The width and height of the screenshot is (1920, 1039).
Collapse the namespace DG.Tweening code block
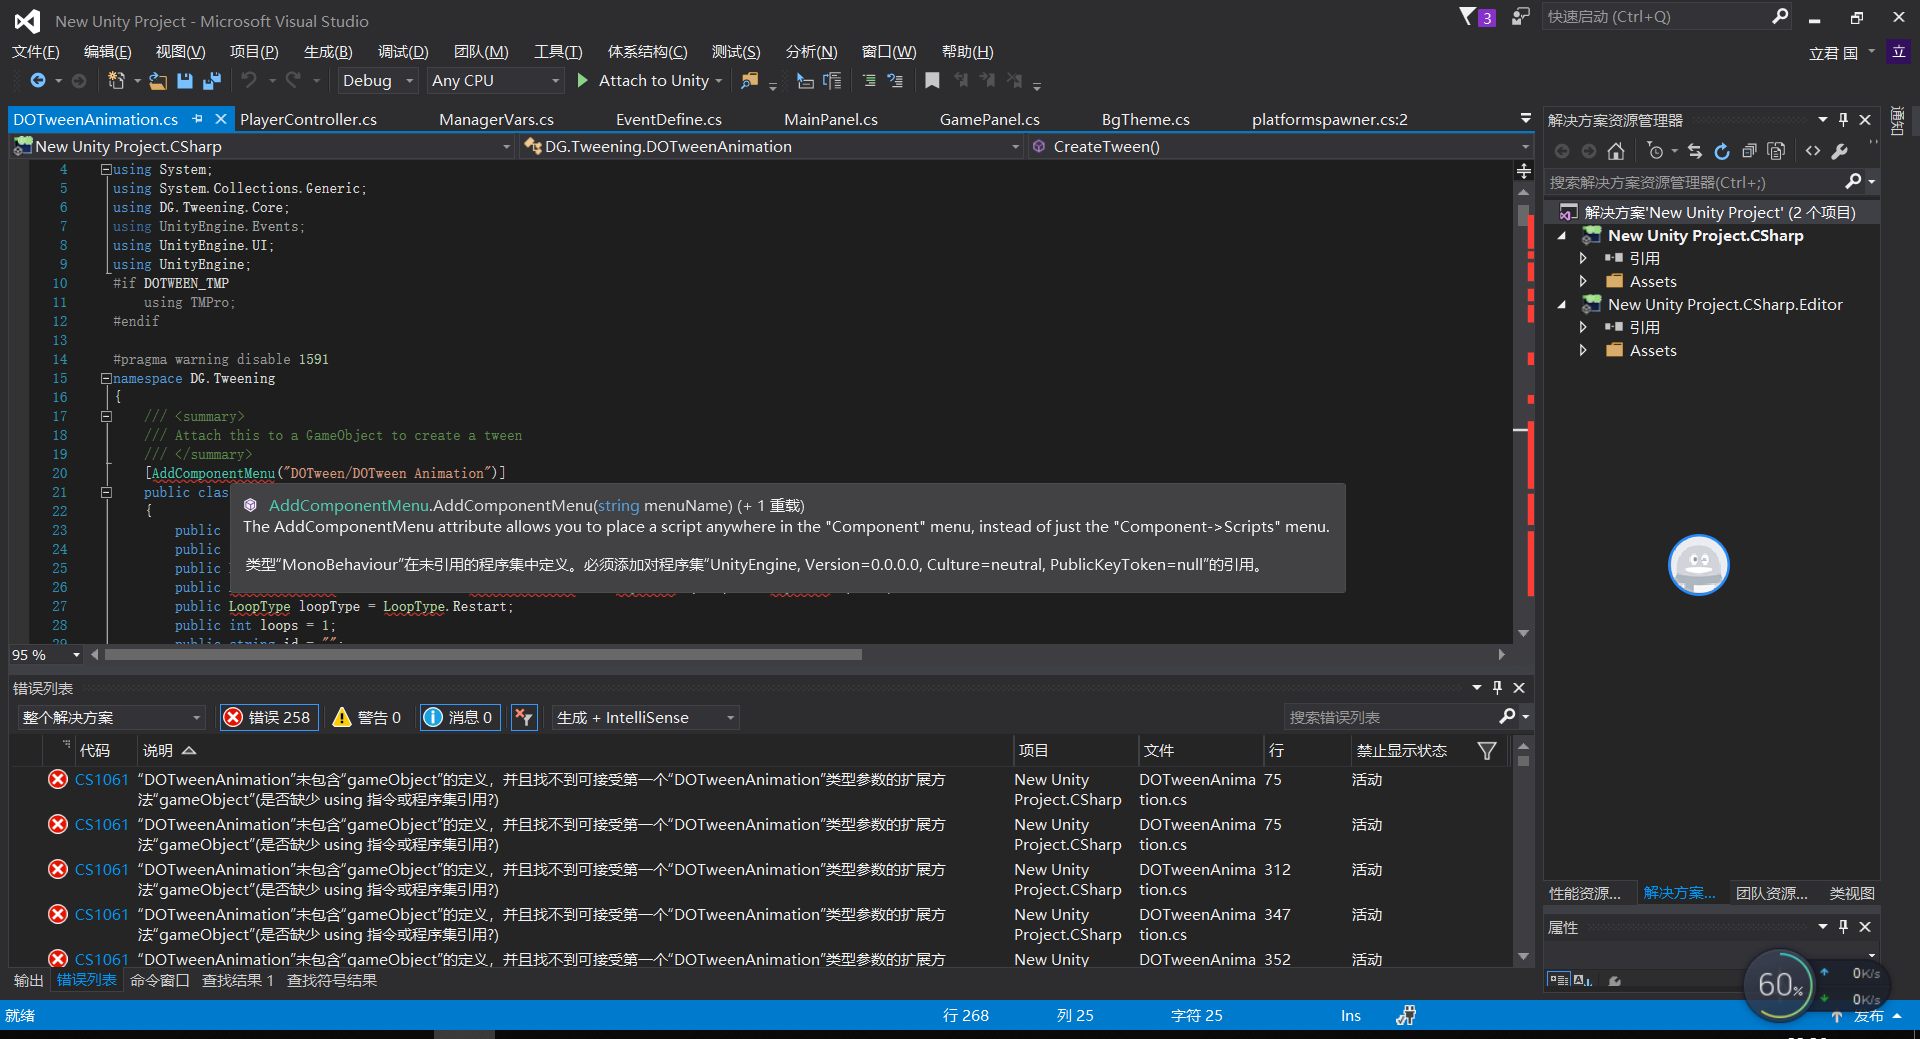click(106, 378)
